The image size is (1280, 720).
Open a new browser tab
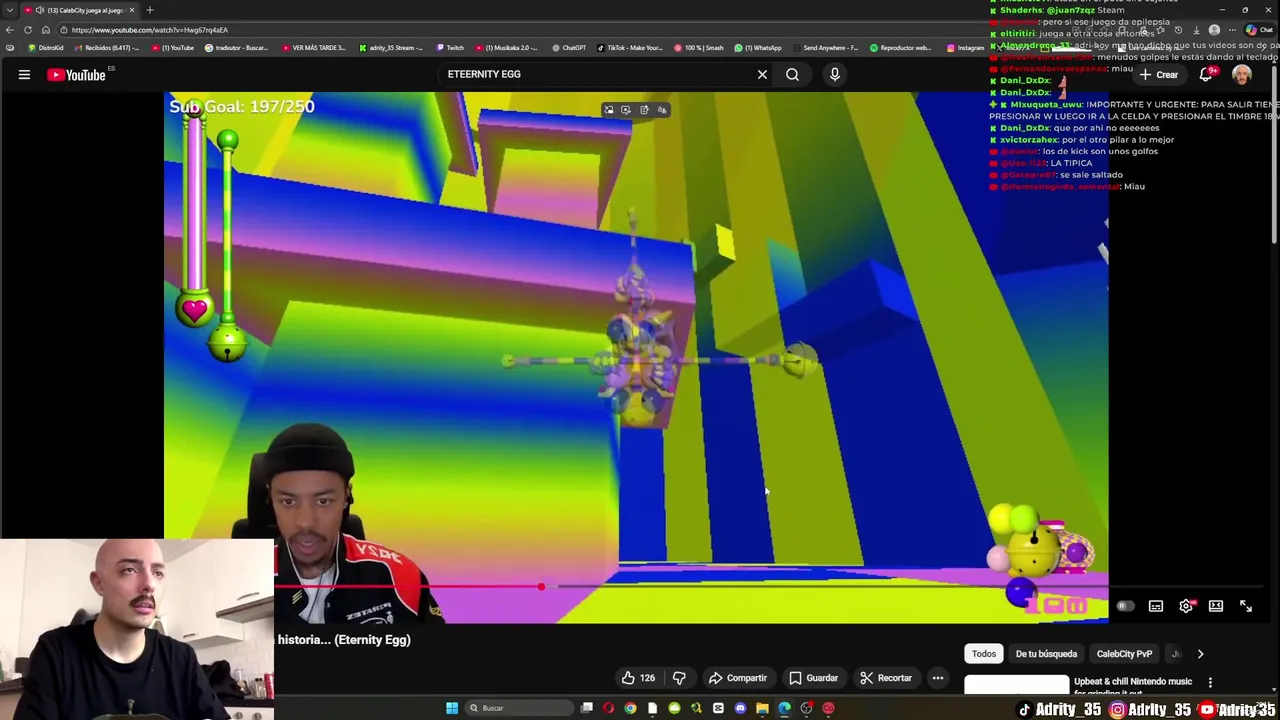click(x=149, y=10)
